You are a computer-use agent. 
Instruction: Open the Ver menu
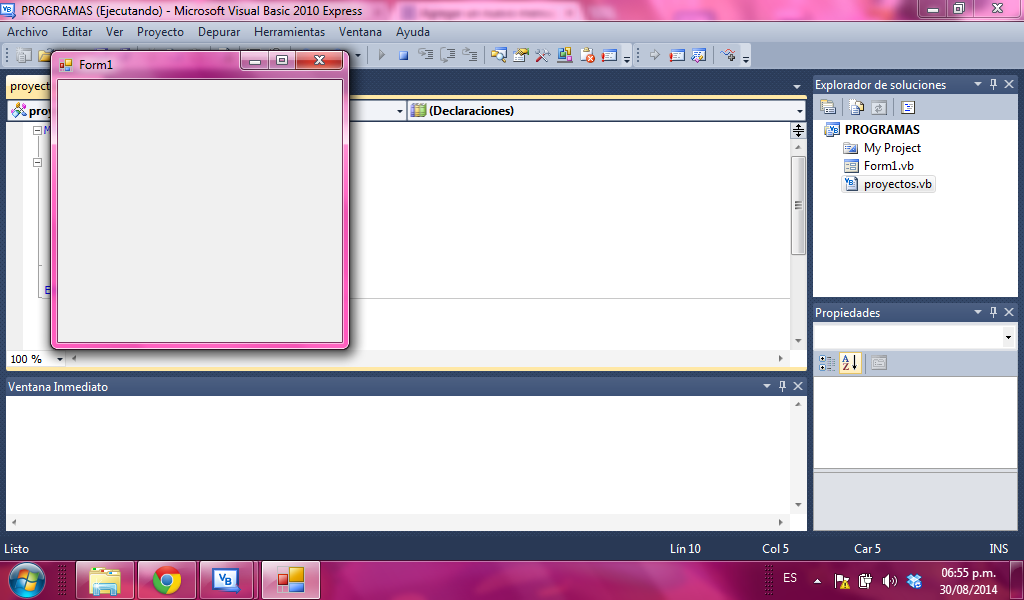pyautogui.click(x=114, y=31)
